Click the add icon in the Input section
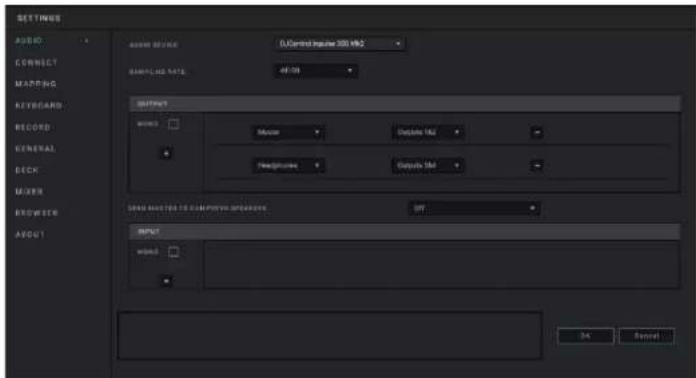Screen dimensions: 696x378 coord(166,281)
